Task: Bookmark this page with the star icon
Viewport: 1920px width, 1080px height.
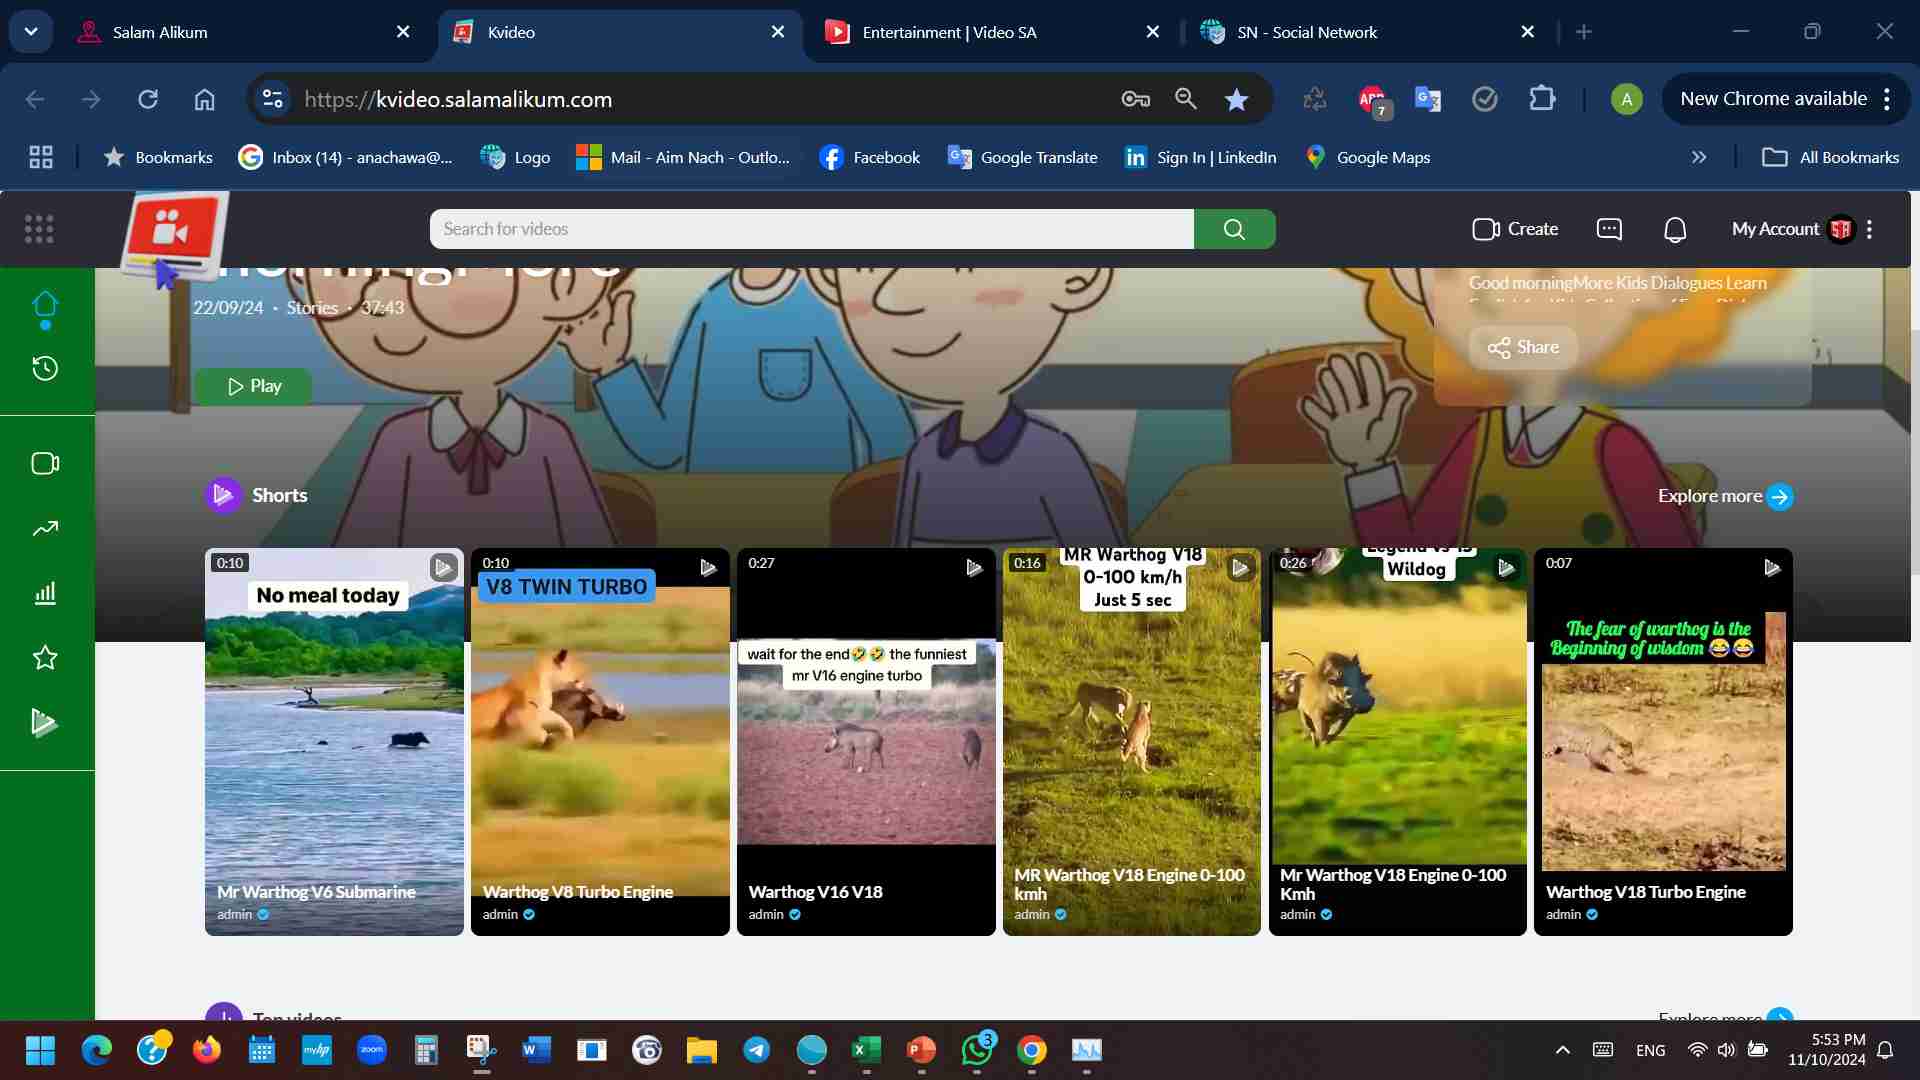Action: (1236, 99)
